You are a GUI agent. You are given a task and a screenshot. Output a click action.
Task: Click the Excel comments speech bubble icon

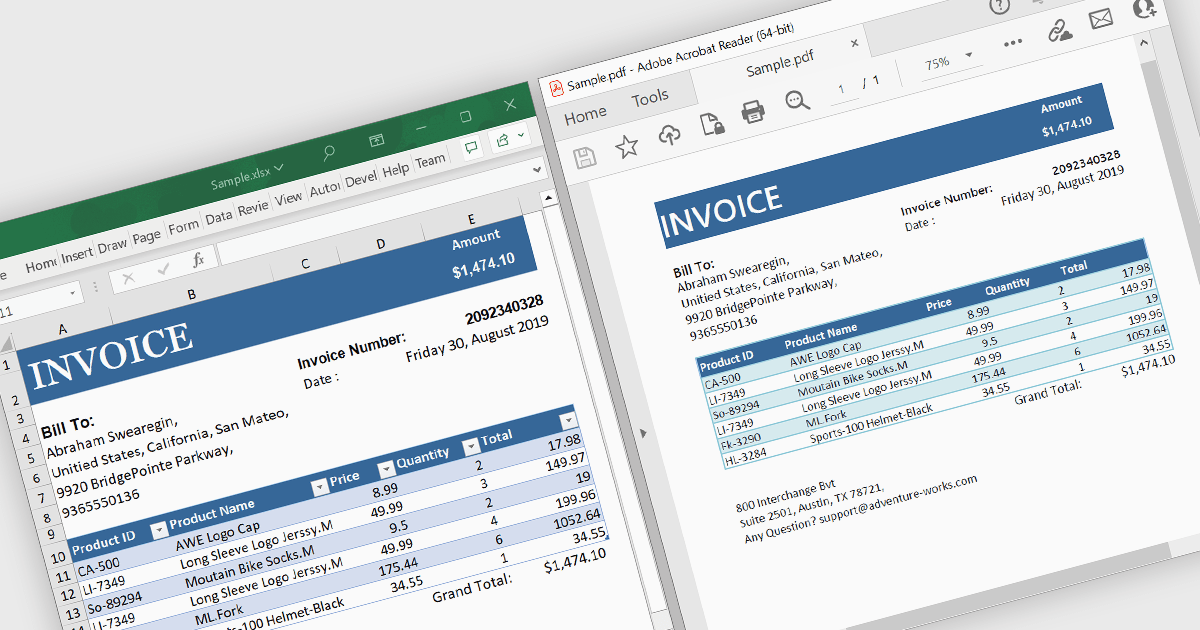point(470,148)
